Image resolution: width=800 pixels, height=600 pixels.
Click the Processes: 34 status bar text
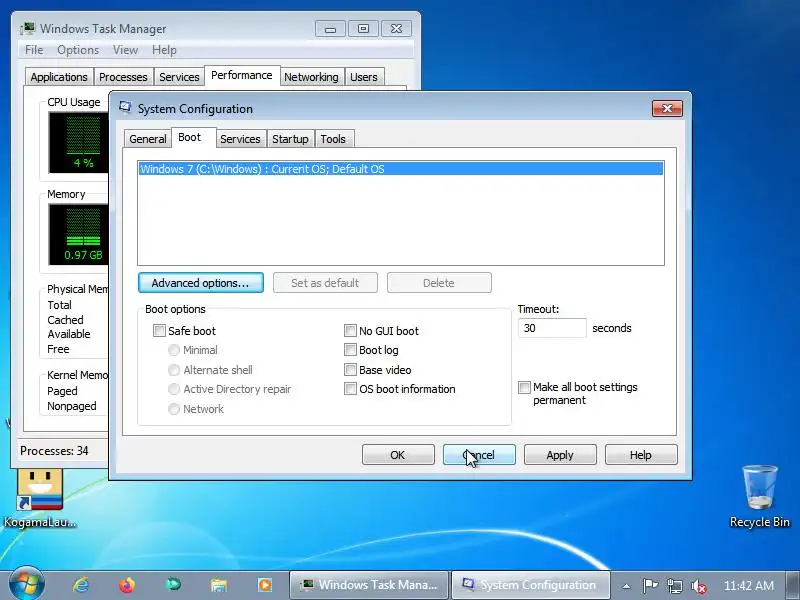point(54,451)
